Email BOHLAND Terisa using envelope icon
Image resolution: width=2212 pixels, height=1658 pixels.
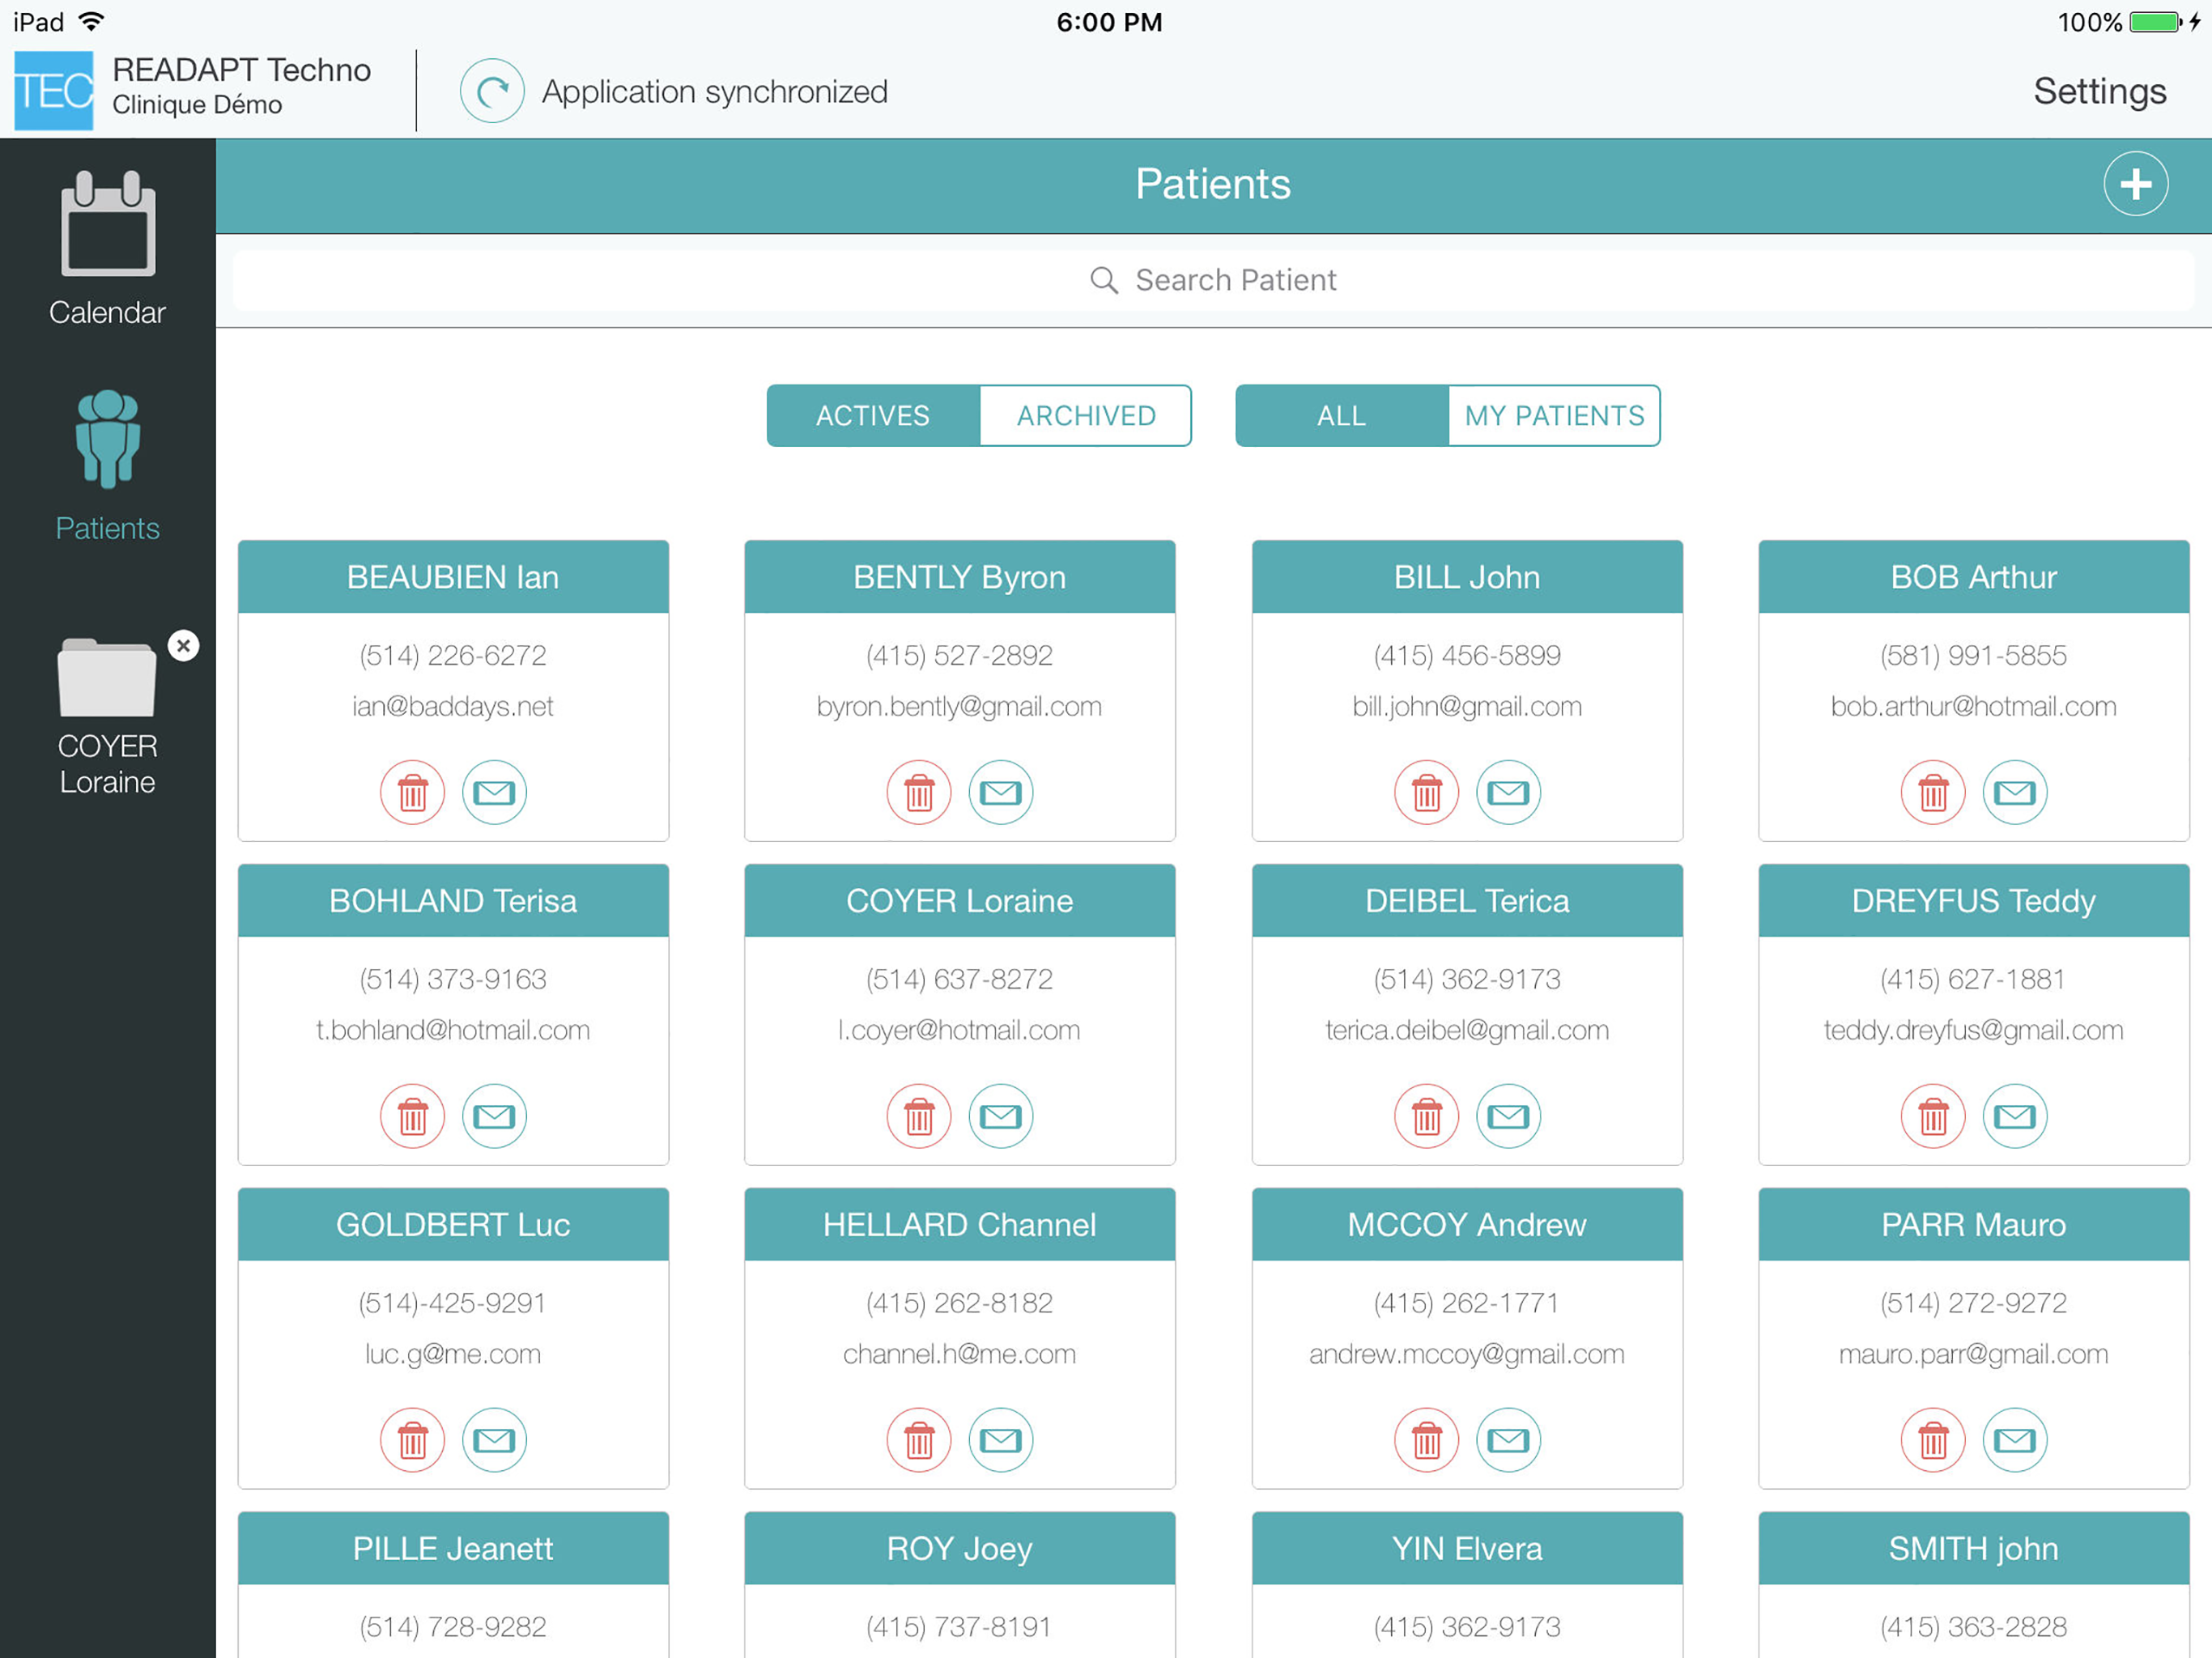(494, 1116)
